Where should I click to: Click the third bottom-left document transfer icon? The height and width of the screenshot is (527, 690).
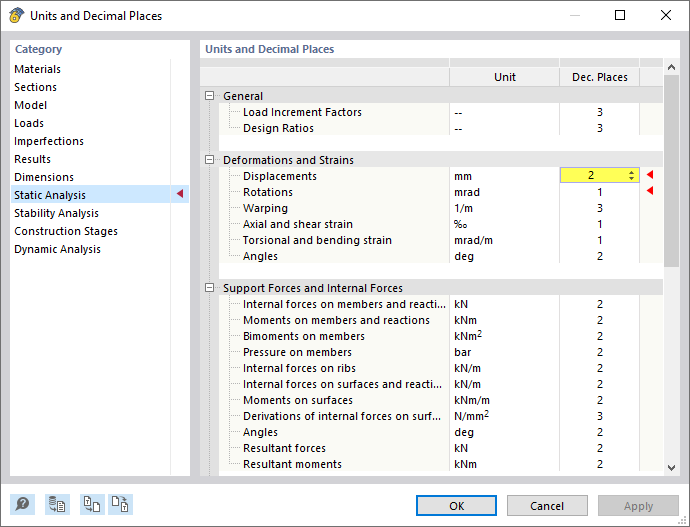[92, 505]
